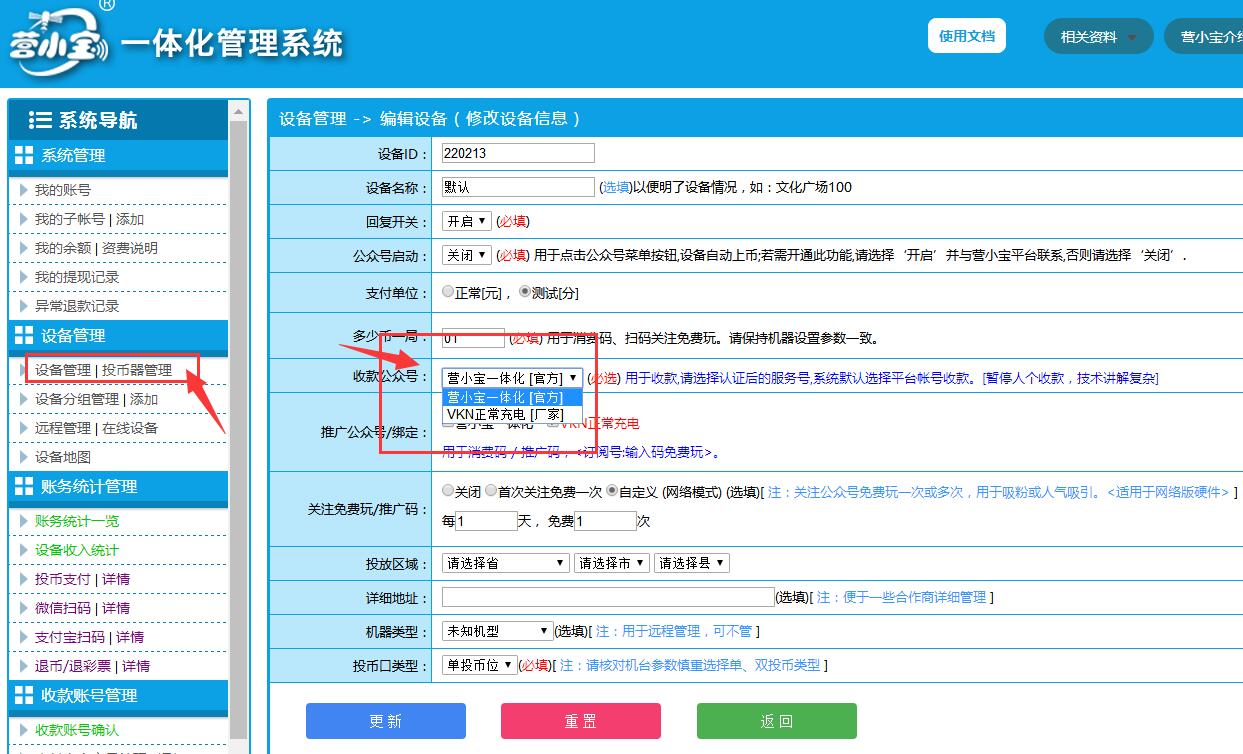Expand the 相关资料 dropdown menu
The height and width of the screenshot is (754, 1243).
(1098, 37)
